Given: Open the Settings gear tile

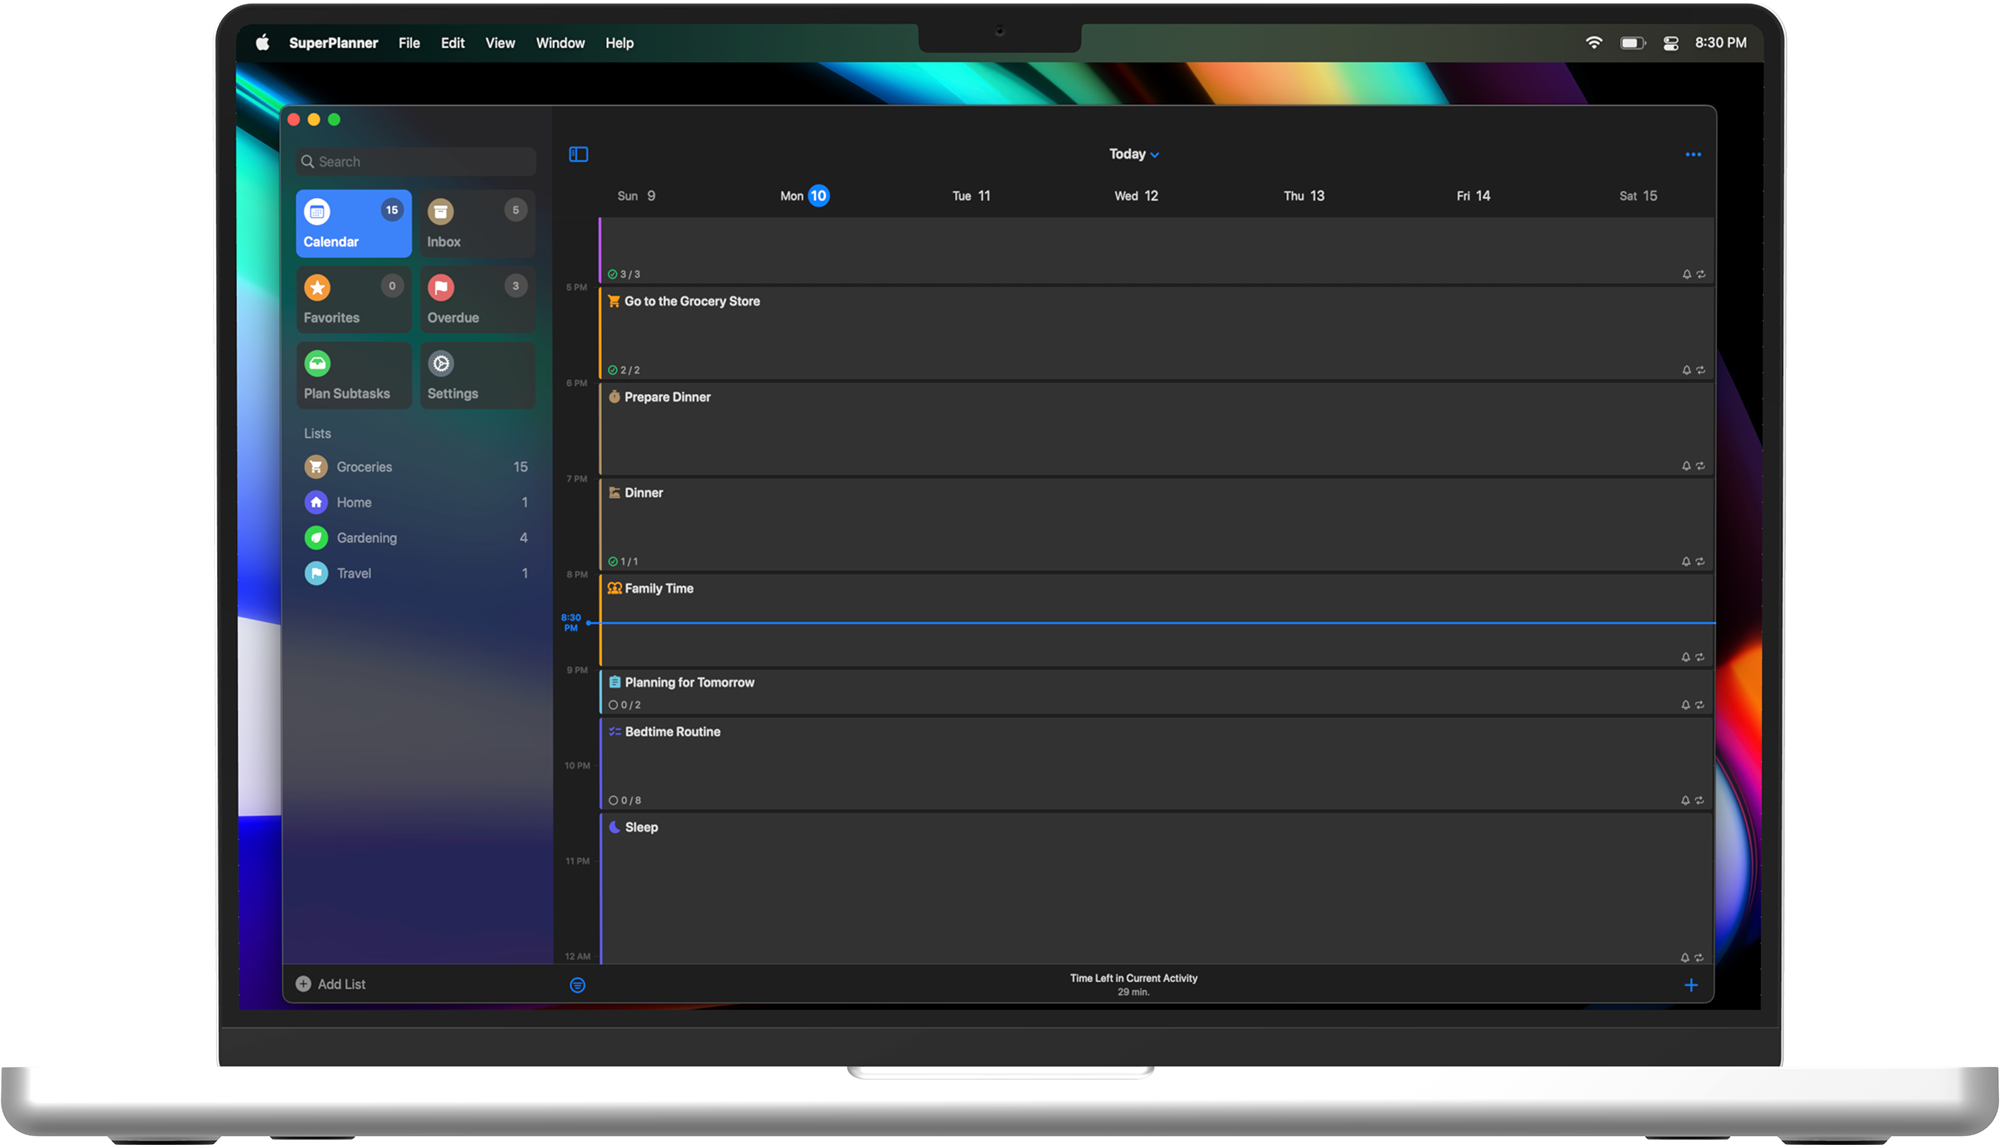Looking at the screenshot, I should tap(477, 376).
